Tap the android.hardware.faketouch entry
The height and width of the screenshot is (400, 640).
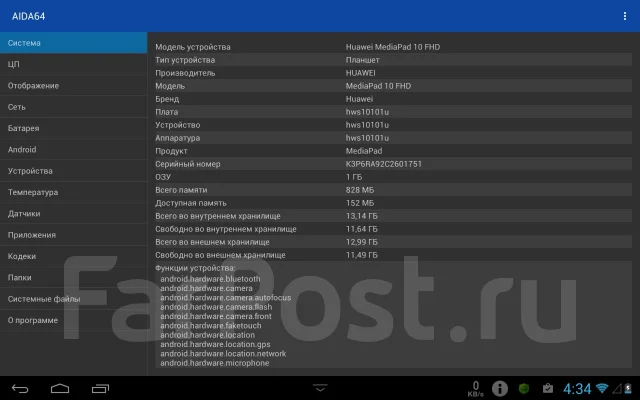point(211,326)
